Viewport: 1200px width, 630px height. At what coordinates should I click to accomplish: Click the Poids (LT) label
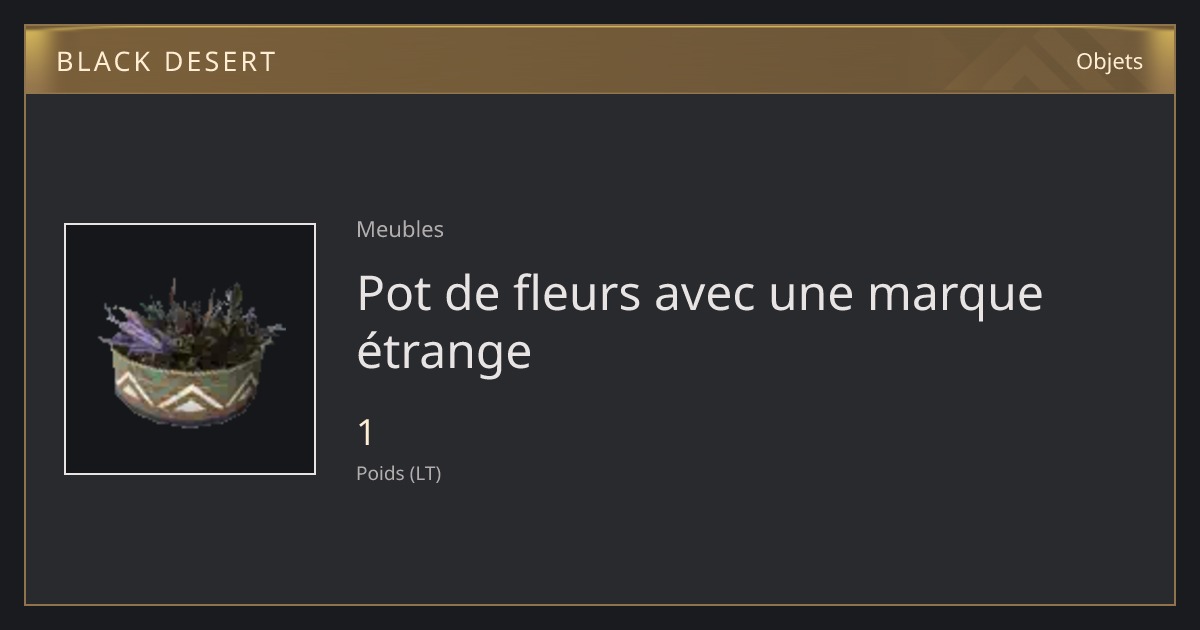point(398,473)
